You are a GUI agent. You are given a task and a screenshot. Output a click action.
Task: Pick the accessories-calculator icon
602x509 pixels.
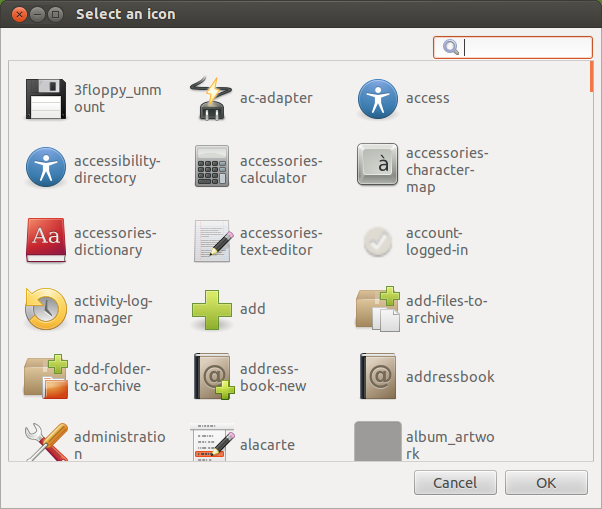click(x=212, y=166)
